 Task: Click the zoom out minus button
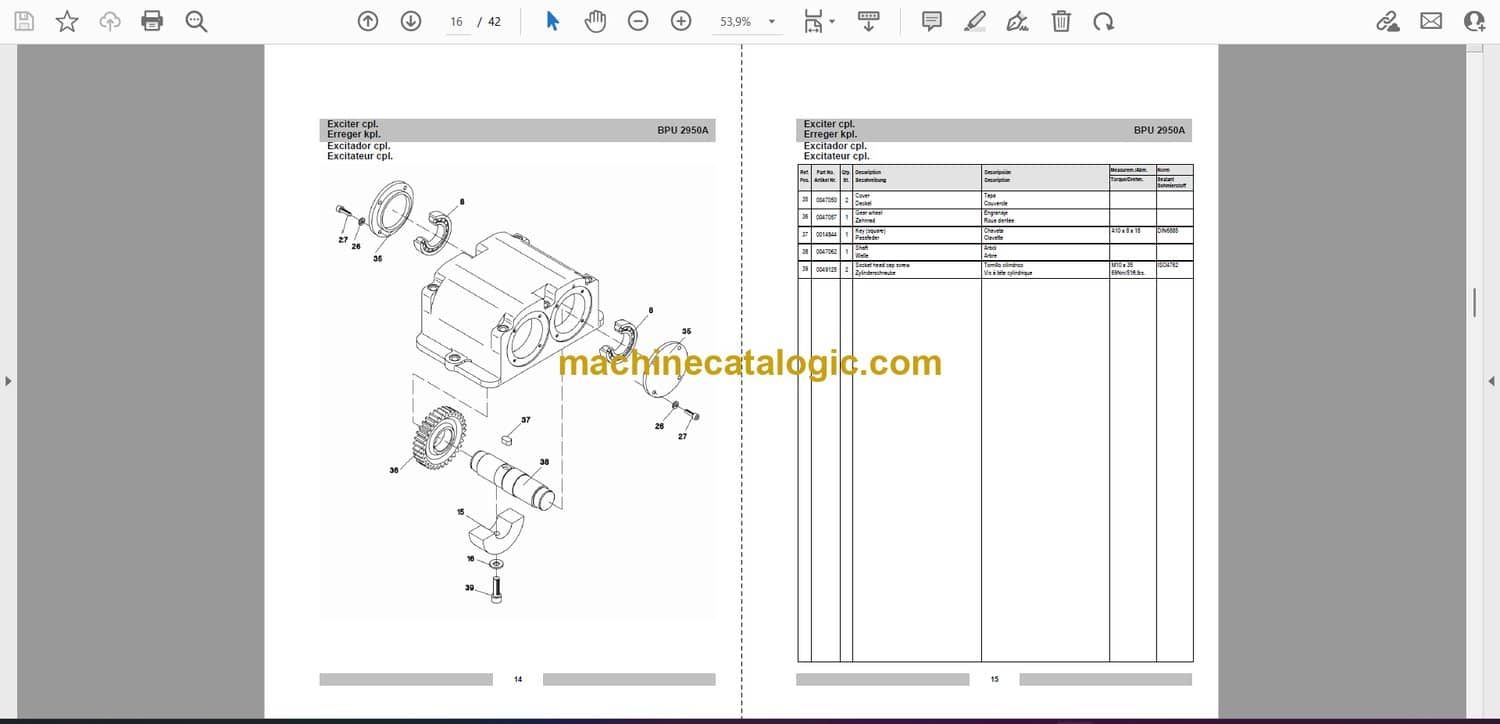tap(638, 21)
